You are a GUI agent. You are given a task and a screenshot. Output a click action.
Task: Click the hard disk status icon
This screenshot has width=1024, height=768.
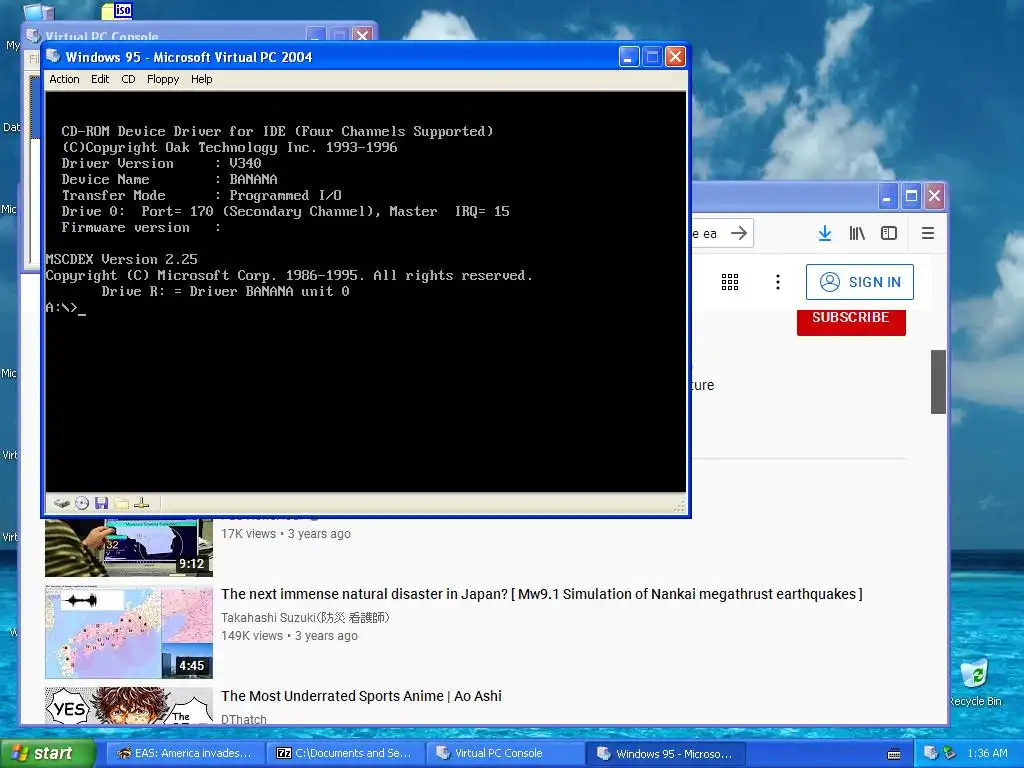pos(61,504)
